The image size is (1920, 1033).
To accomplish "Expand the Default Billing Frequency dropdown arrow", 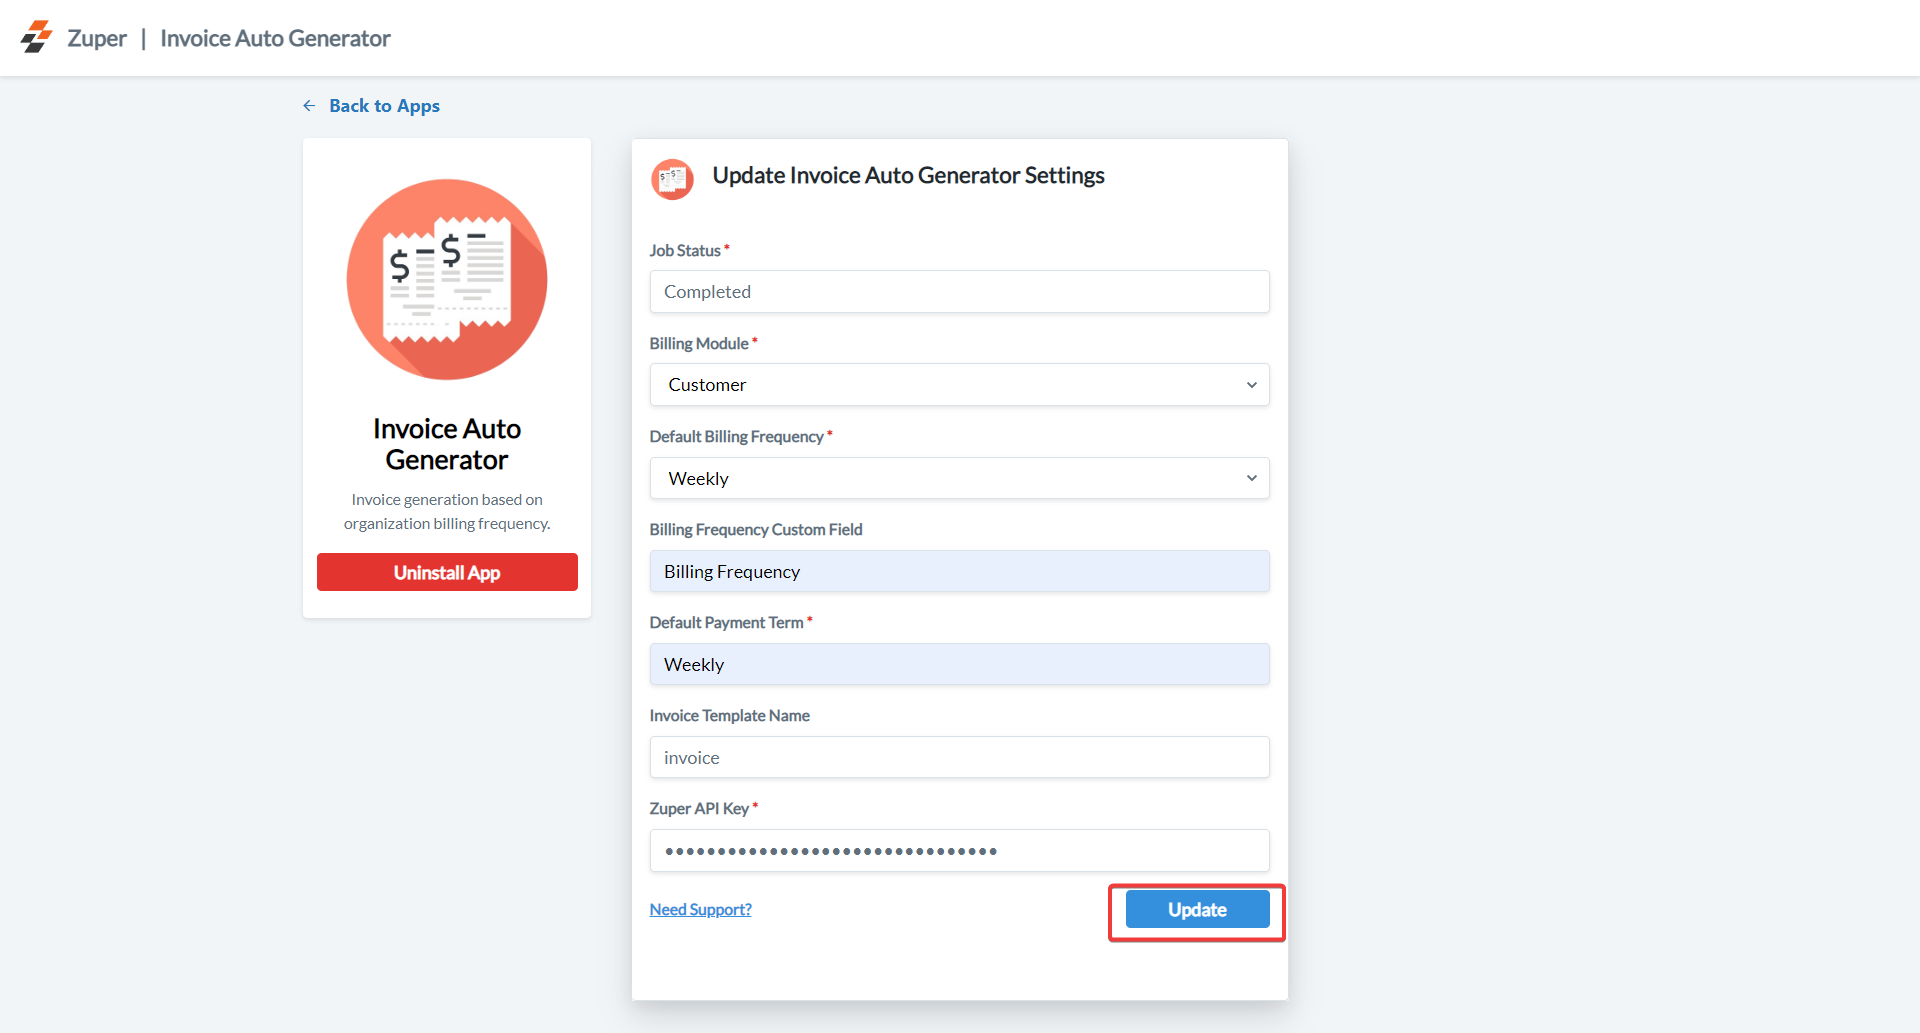I will point(1251,478).
